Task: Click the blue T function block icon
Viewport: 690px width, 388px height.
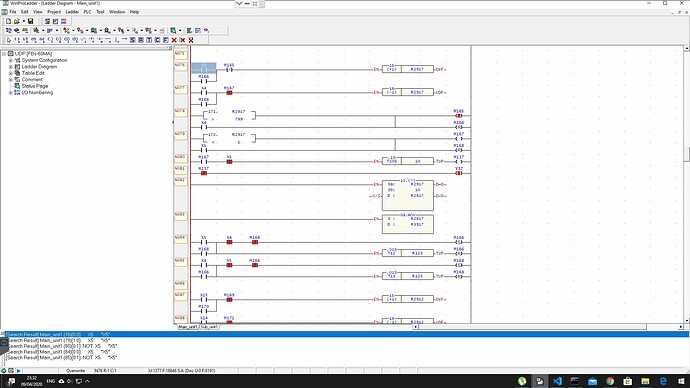Action: (149, 40)
